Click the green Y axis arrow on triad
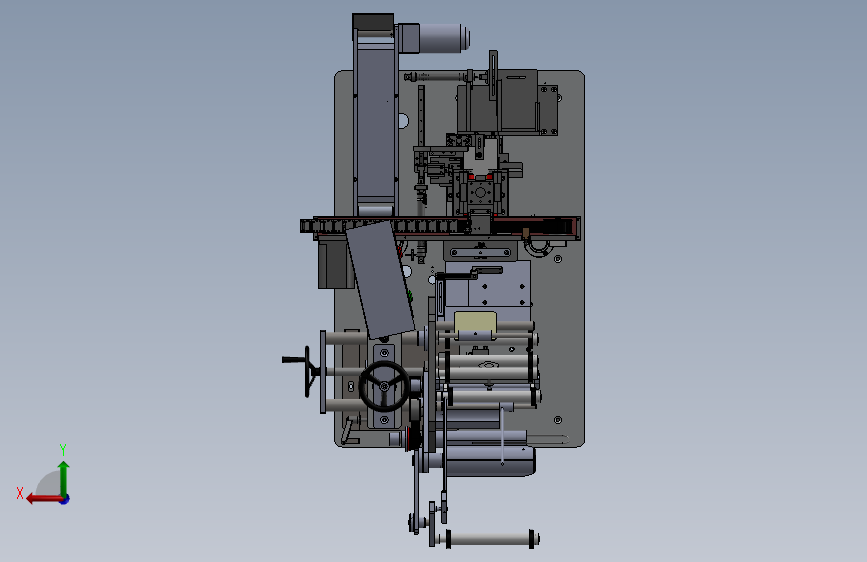This screenshot has width=867, height=562. (64, 477)
